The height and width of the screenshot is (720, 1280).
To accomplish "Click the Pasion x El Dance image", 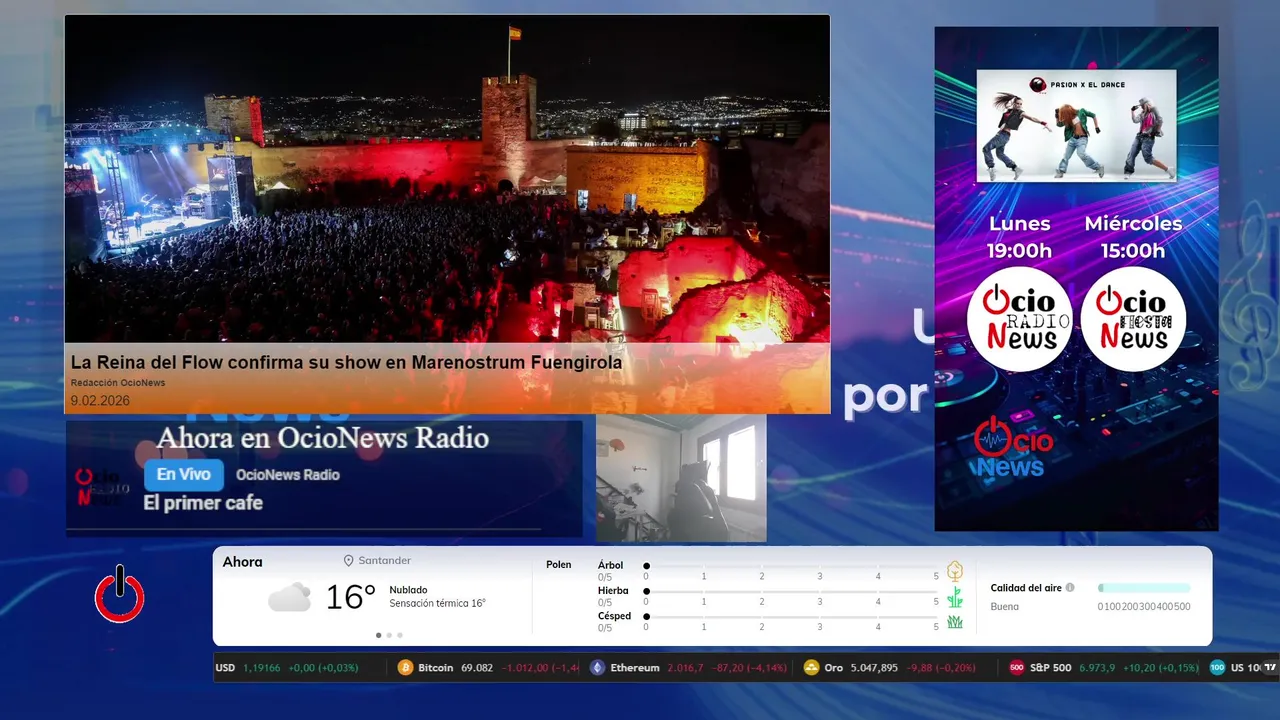I will tap(1076, 125).
